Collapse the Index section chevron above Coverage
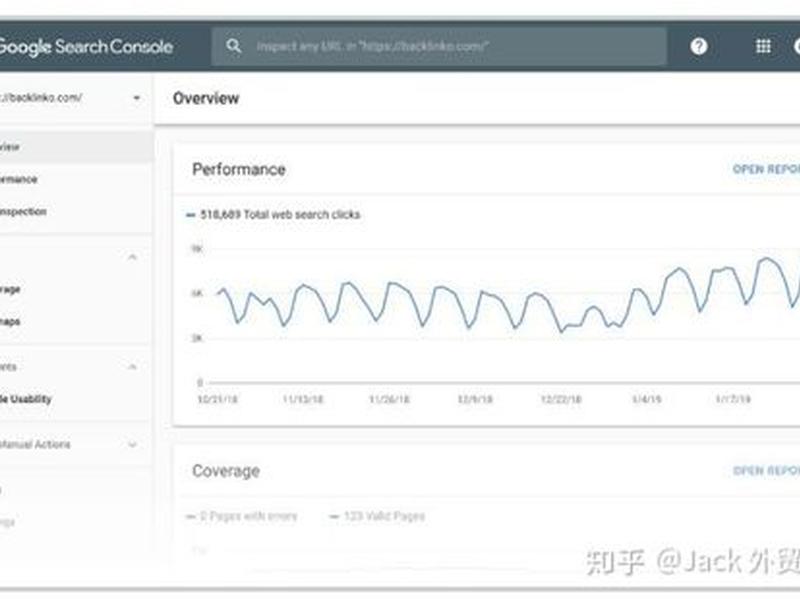Image resolution: width=800 pixels, height=600 pixels. (132, 257)
